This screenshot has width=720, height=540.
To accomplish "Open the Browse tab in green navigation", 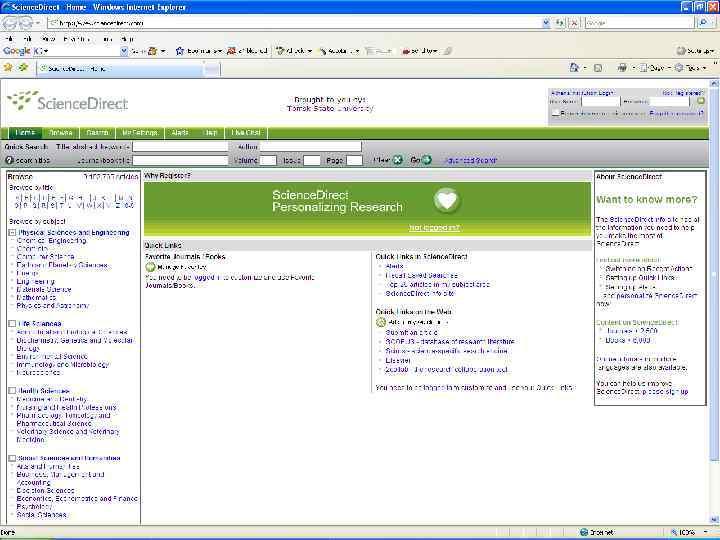I will tap(61, 133).
